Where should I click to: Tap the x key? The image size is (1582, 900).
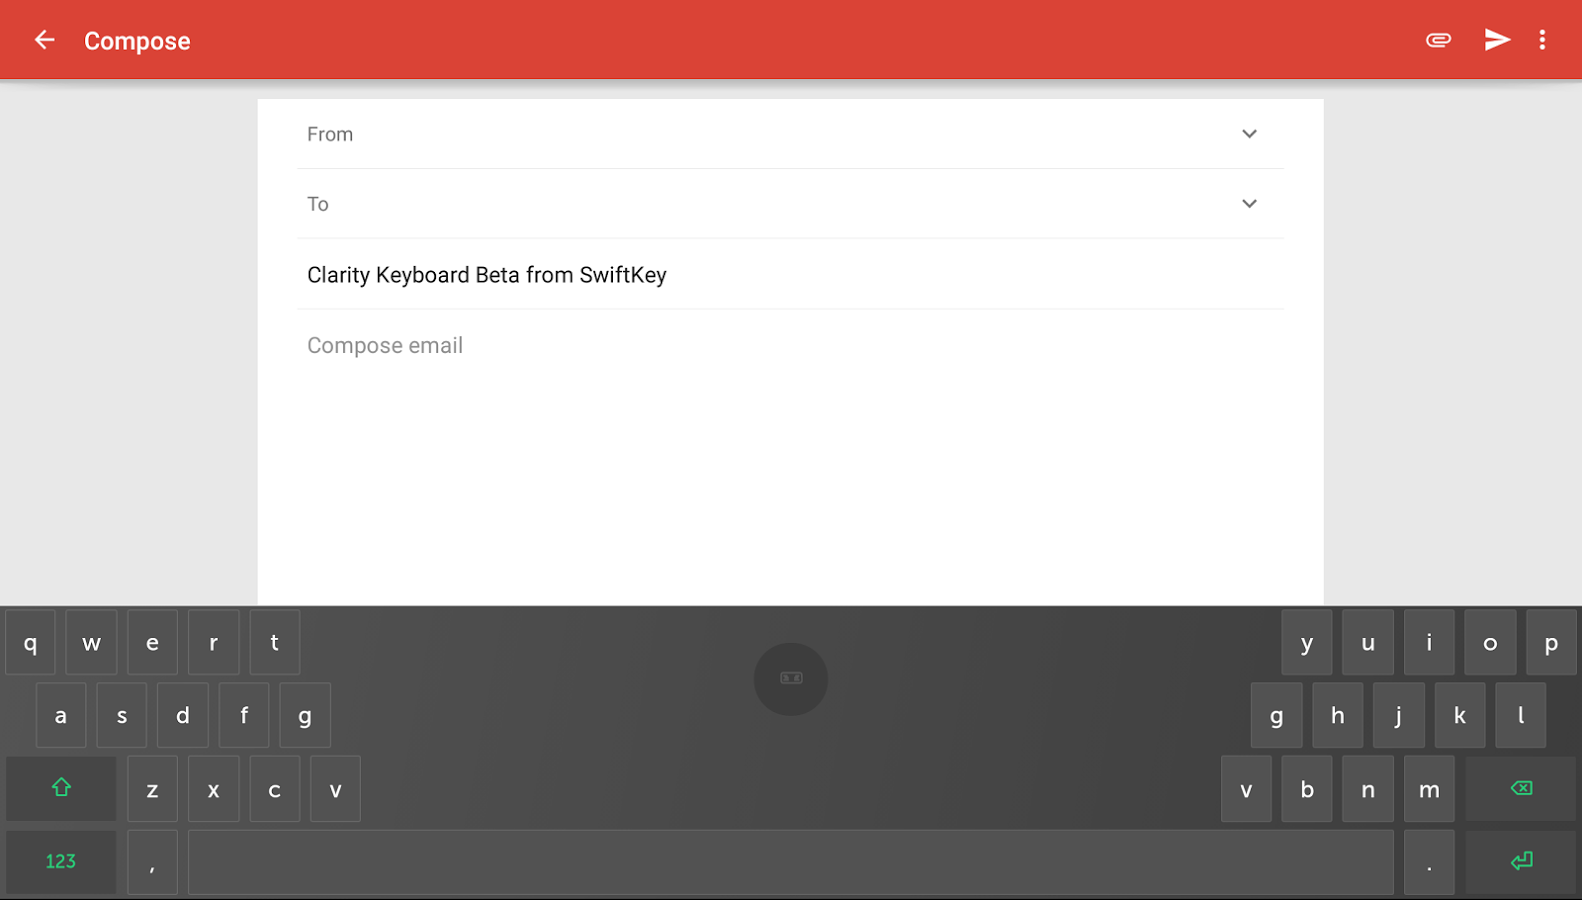click(213, 788)
